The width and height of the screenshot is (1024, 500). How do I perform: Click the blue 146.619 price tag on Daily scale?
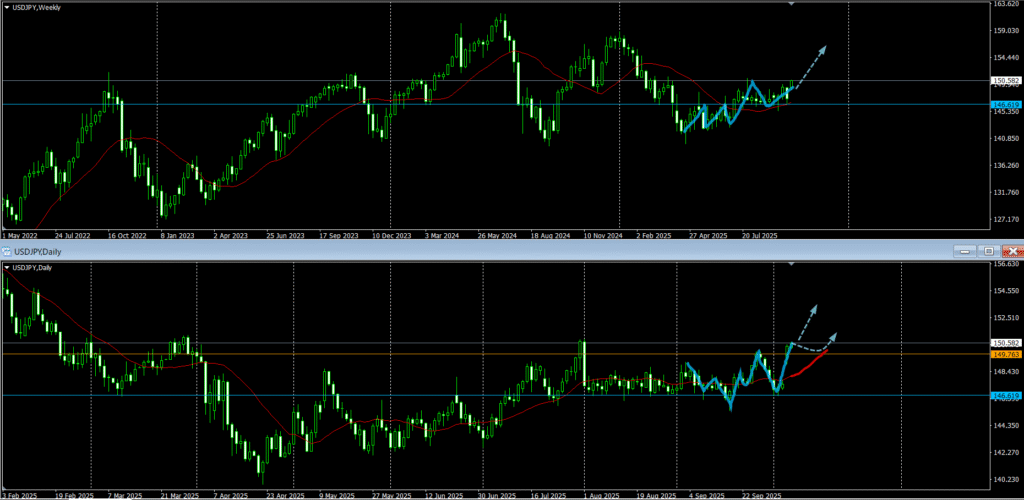pos(1004,396)
